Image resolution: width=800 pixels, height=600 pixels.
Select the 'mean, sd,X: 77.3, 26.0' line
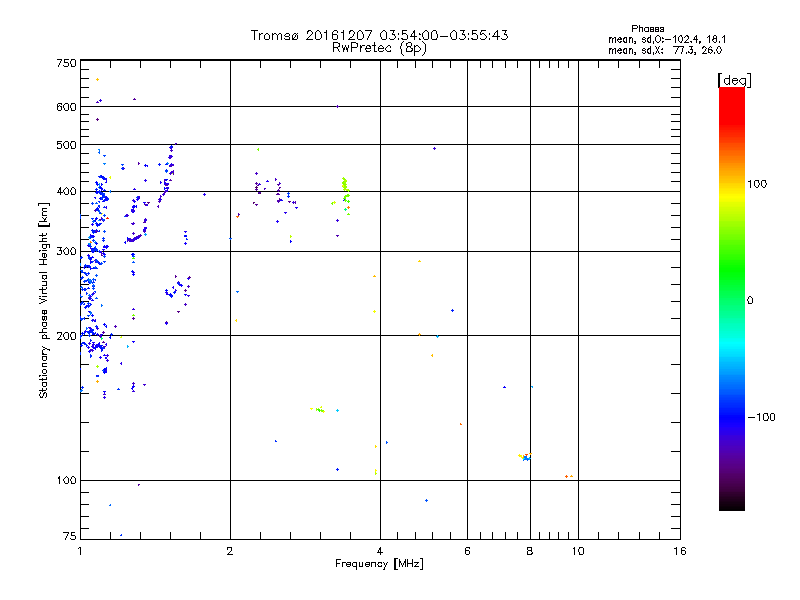(x=665, y=50)
